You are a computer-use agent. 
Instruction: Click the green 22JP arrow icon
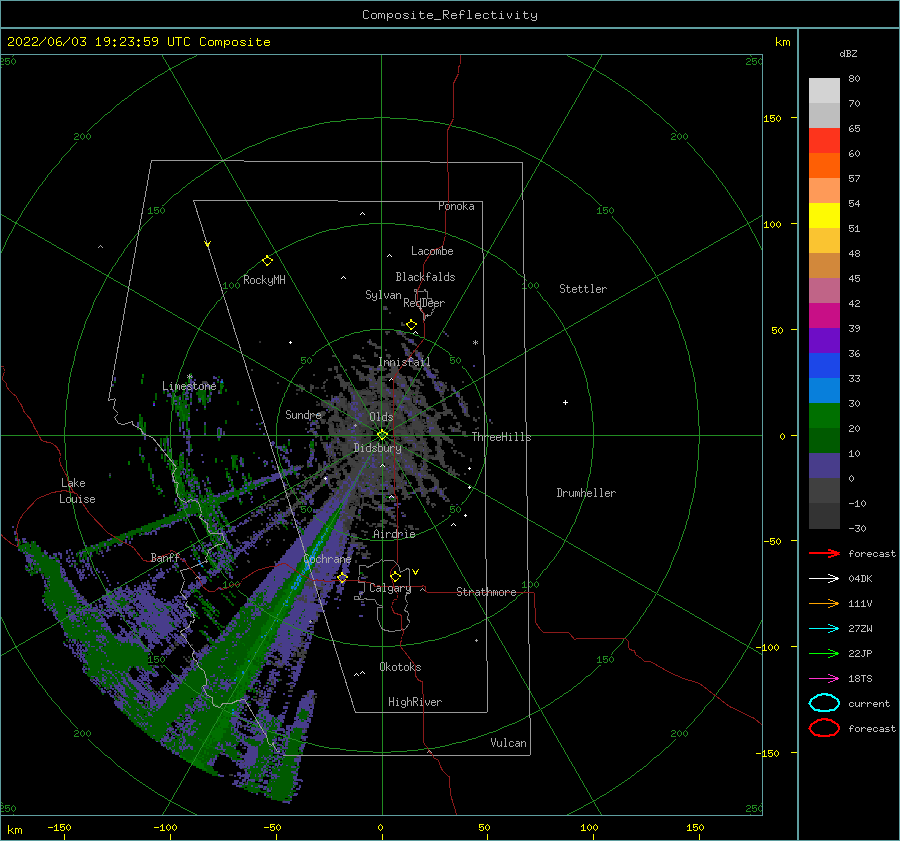tap(824, 653)
